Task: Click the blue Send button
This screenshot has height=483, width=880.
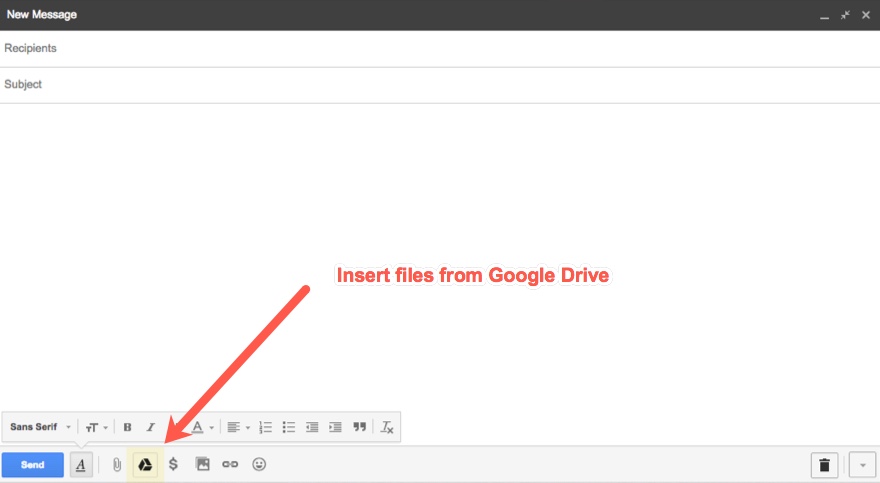Action: point(33,464)
